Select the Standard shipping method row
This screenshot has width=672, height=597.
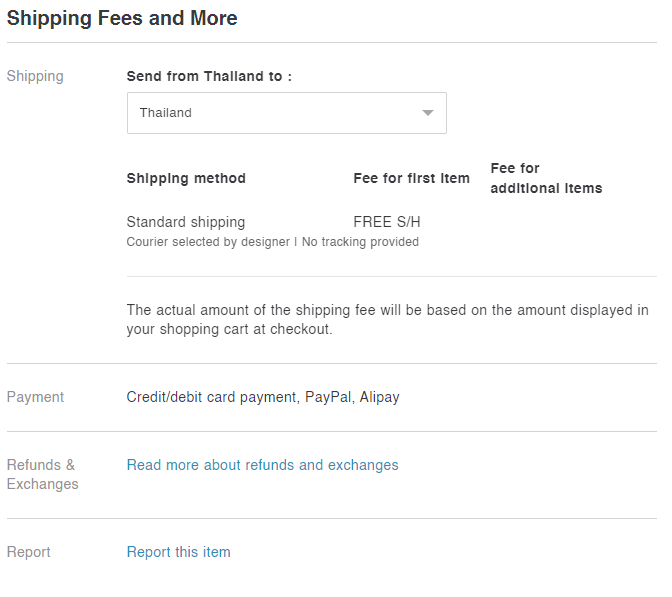186,222
